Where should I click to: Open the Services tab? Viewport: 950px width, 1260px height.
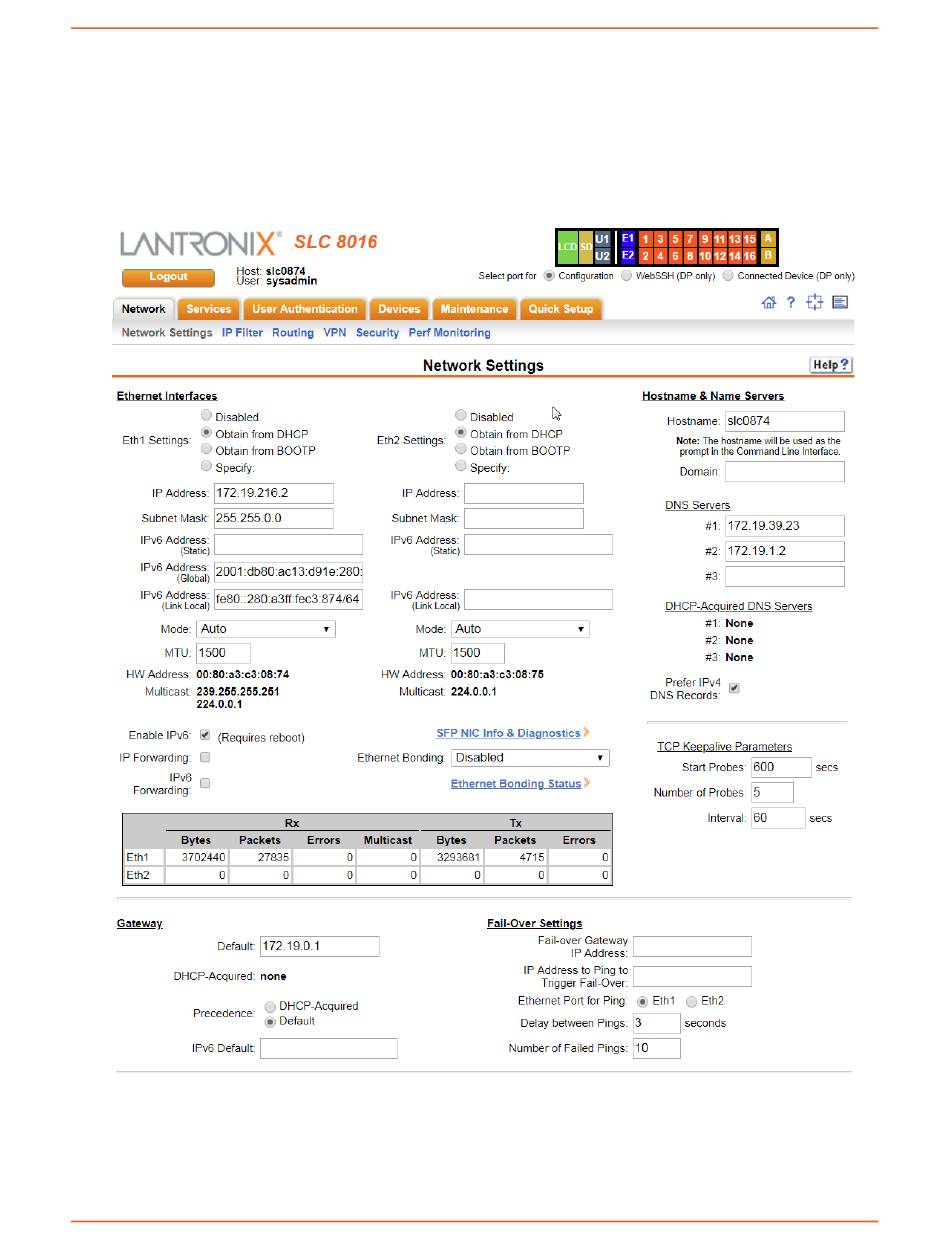(x=209, y=309)
